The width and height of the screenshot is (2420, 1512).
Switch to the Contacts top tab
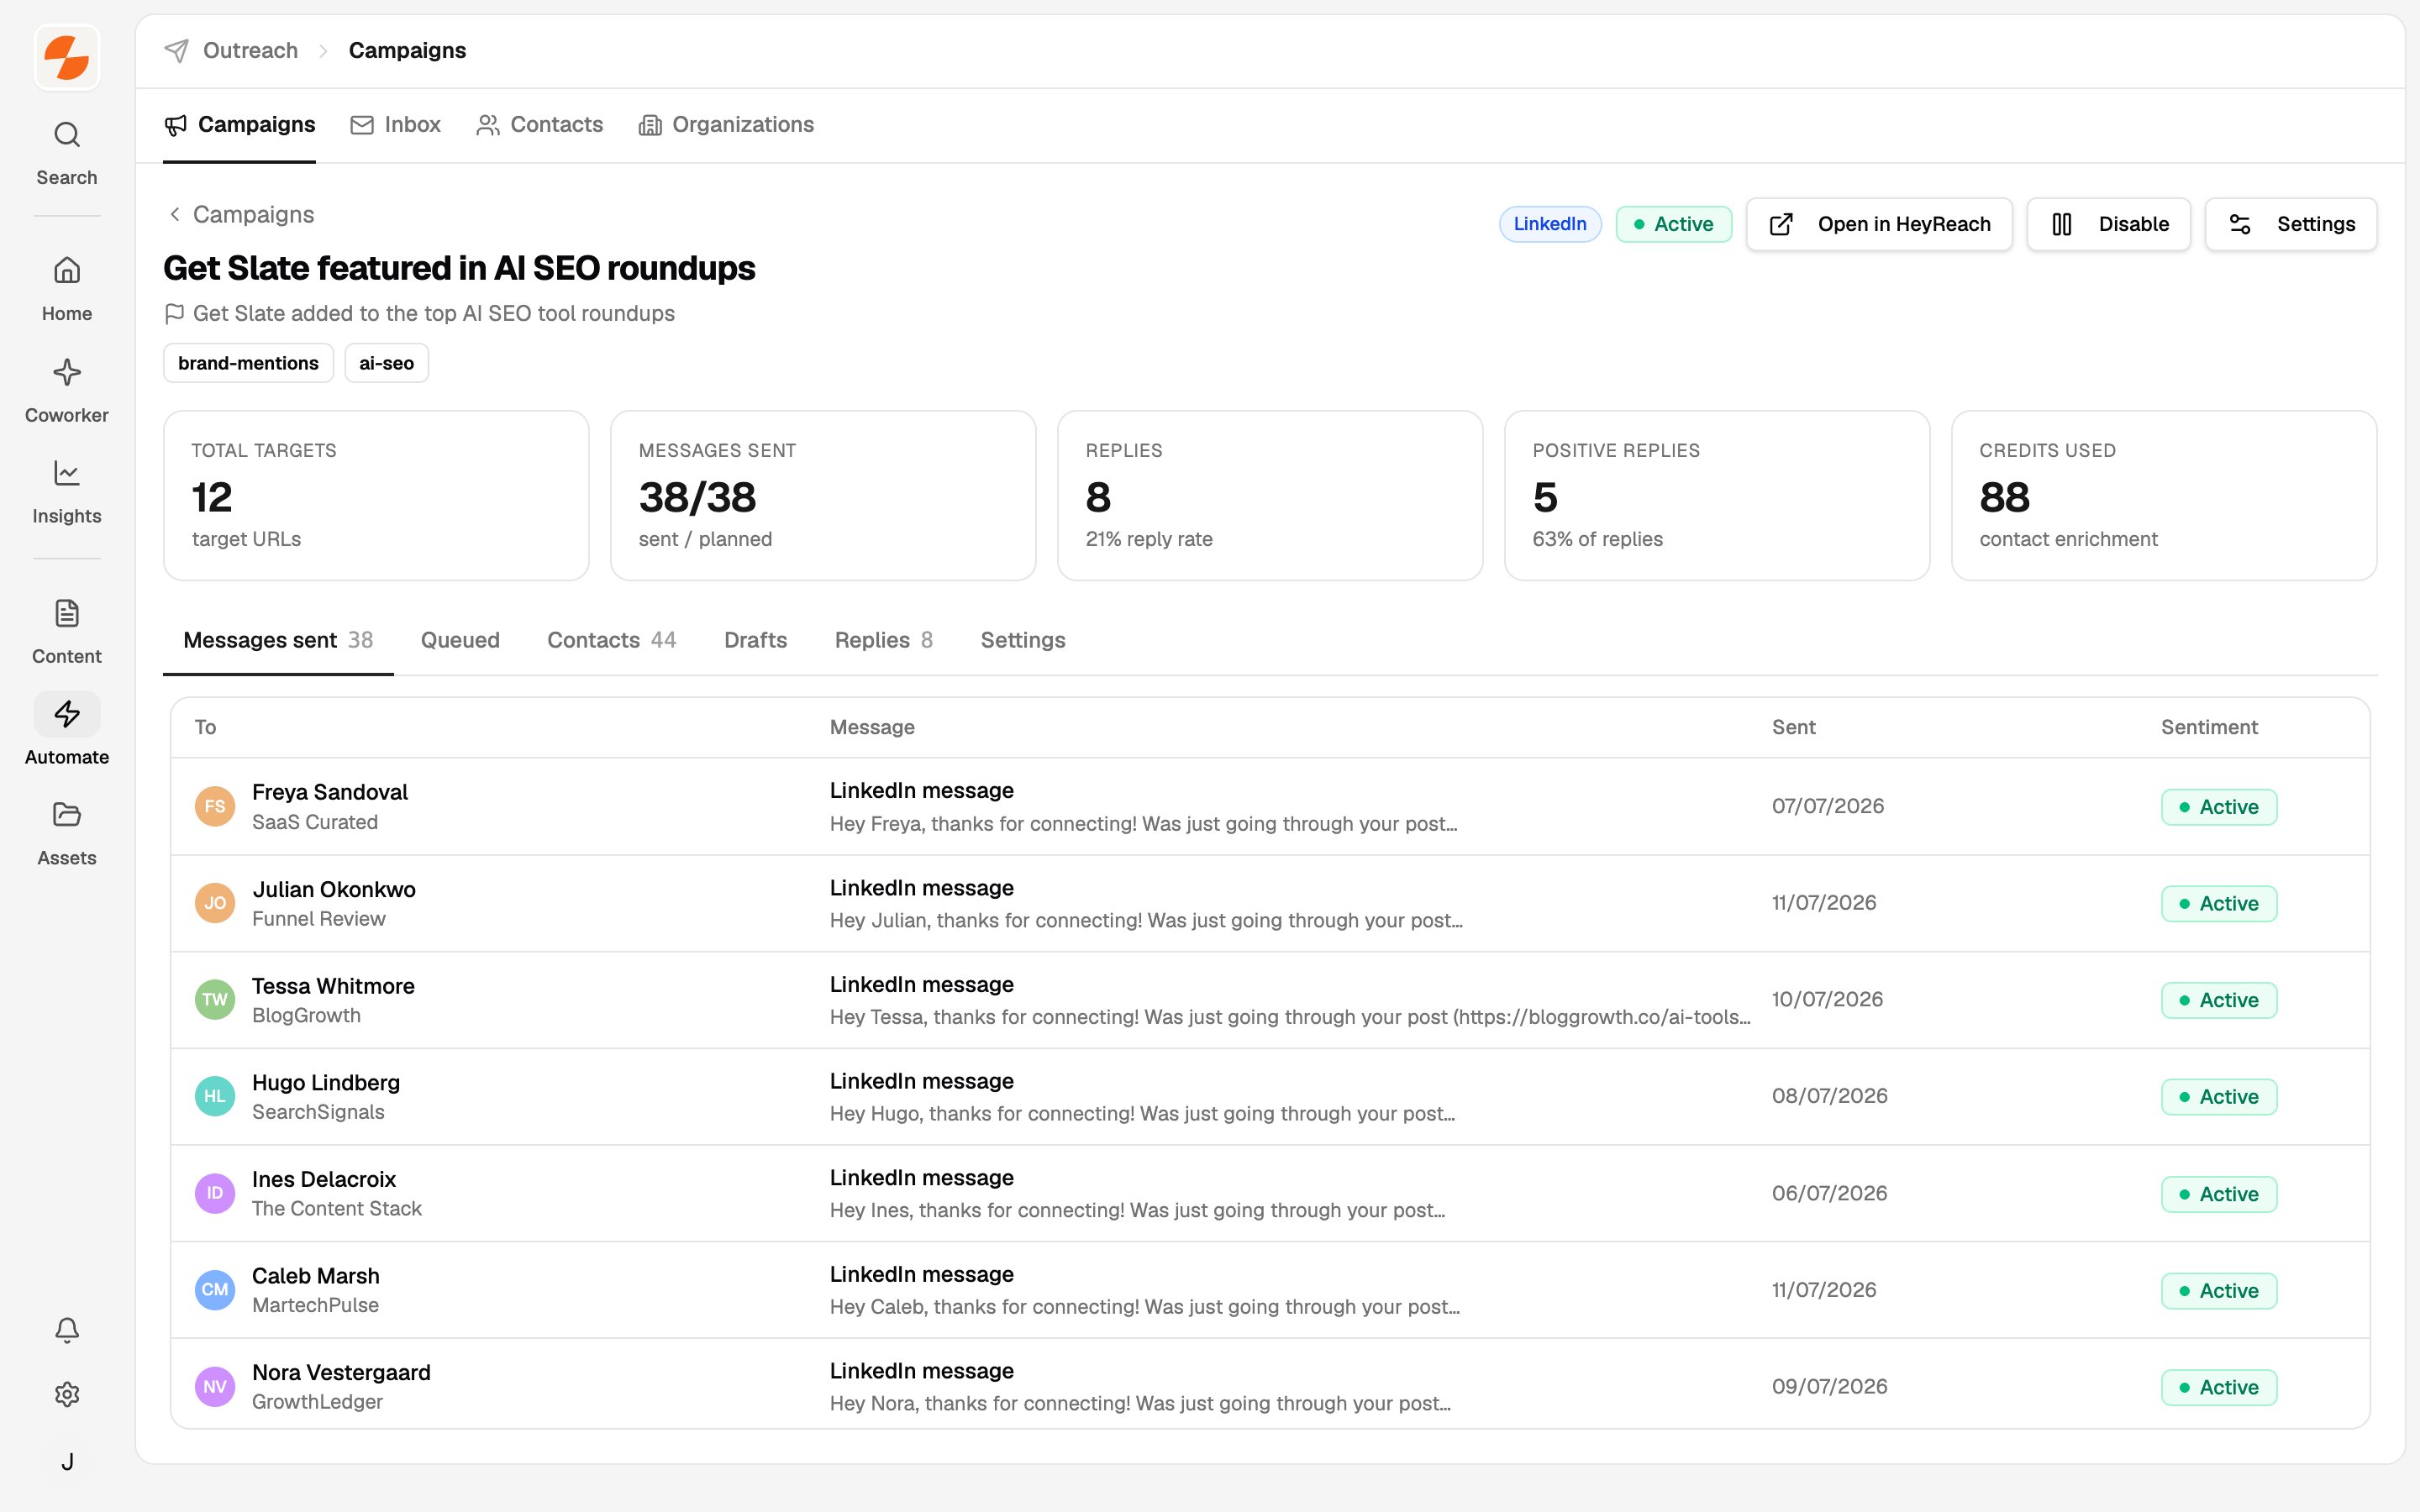[x=540, y=125]
